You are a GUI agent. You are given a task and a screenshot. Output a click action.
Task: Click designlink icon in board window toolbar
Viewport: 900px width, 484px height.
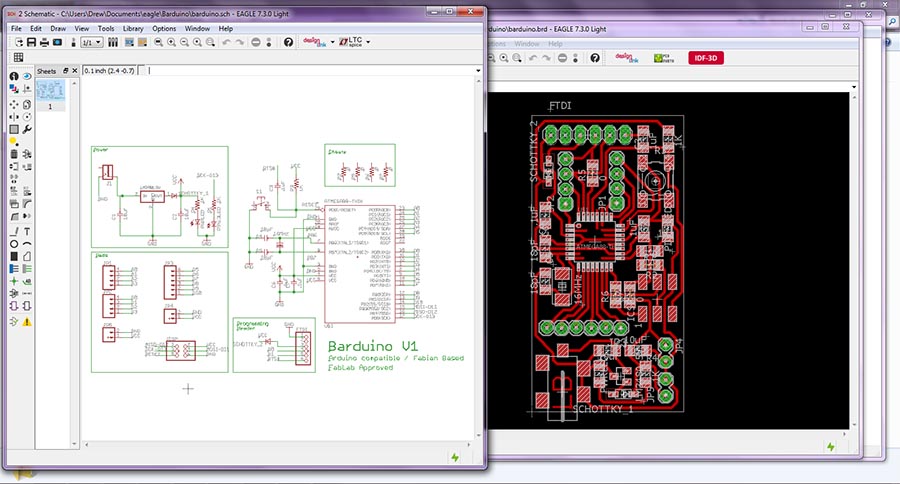(626, 58)
